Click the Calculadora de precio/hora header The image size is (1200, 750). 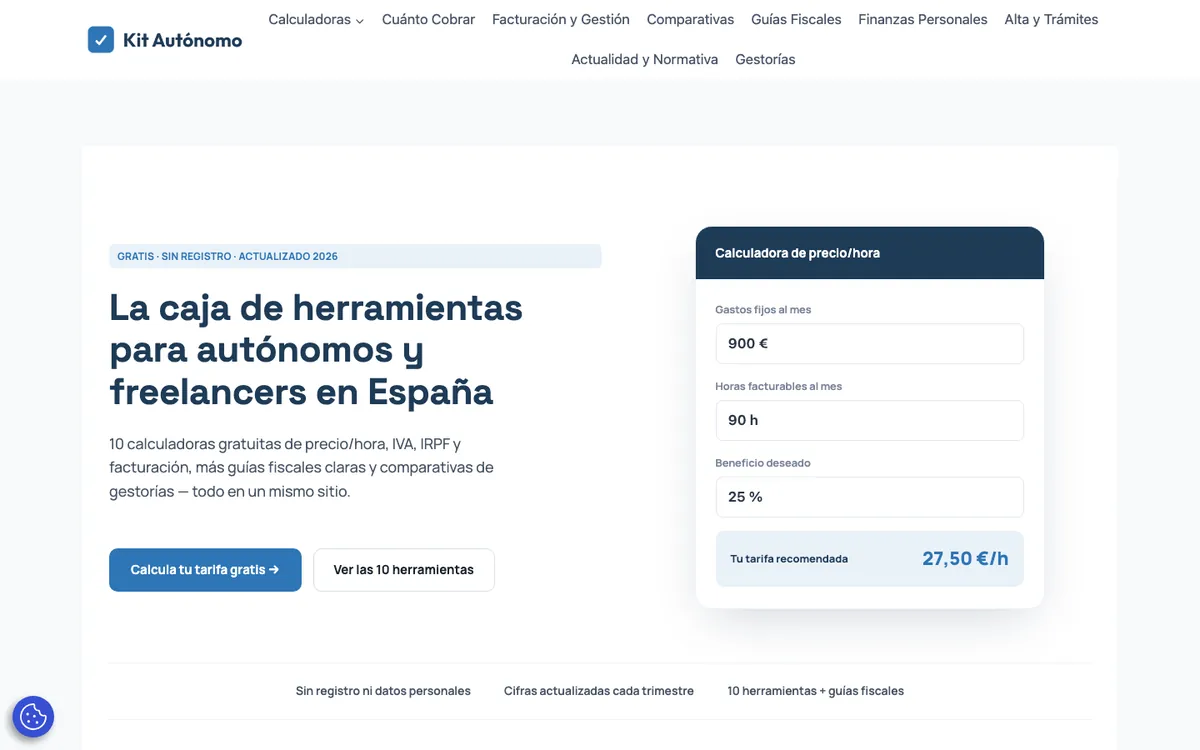pyautogui.click(x=870, y=253)
